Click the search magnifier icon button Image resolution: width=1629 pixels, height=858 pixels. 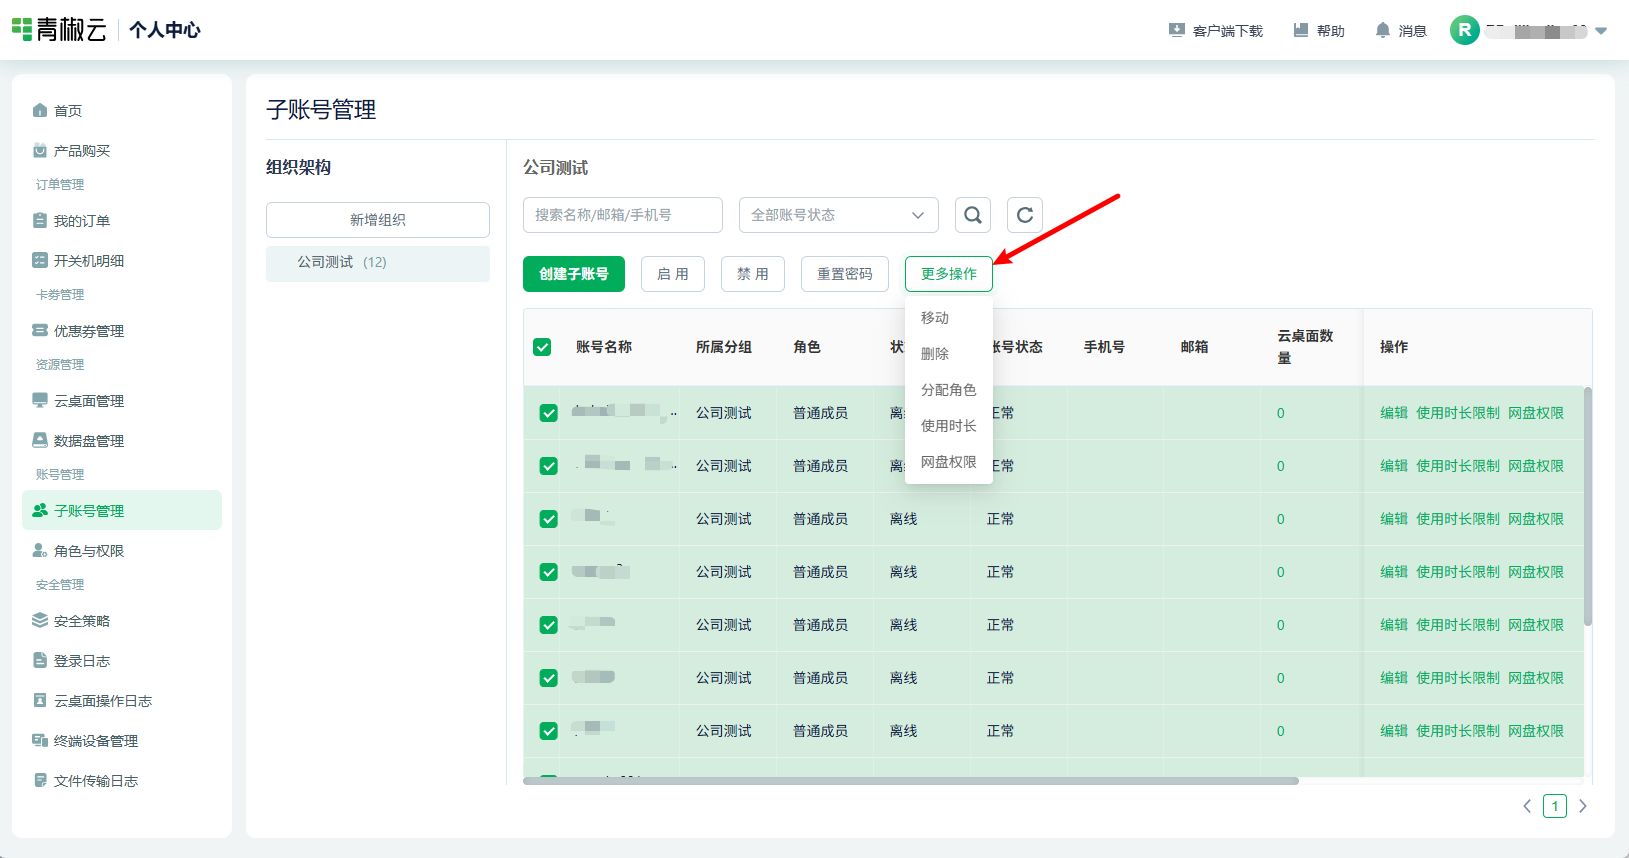[x=973, y=215]
